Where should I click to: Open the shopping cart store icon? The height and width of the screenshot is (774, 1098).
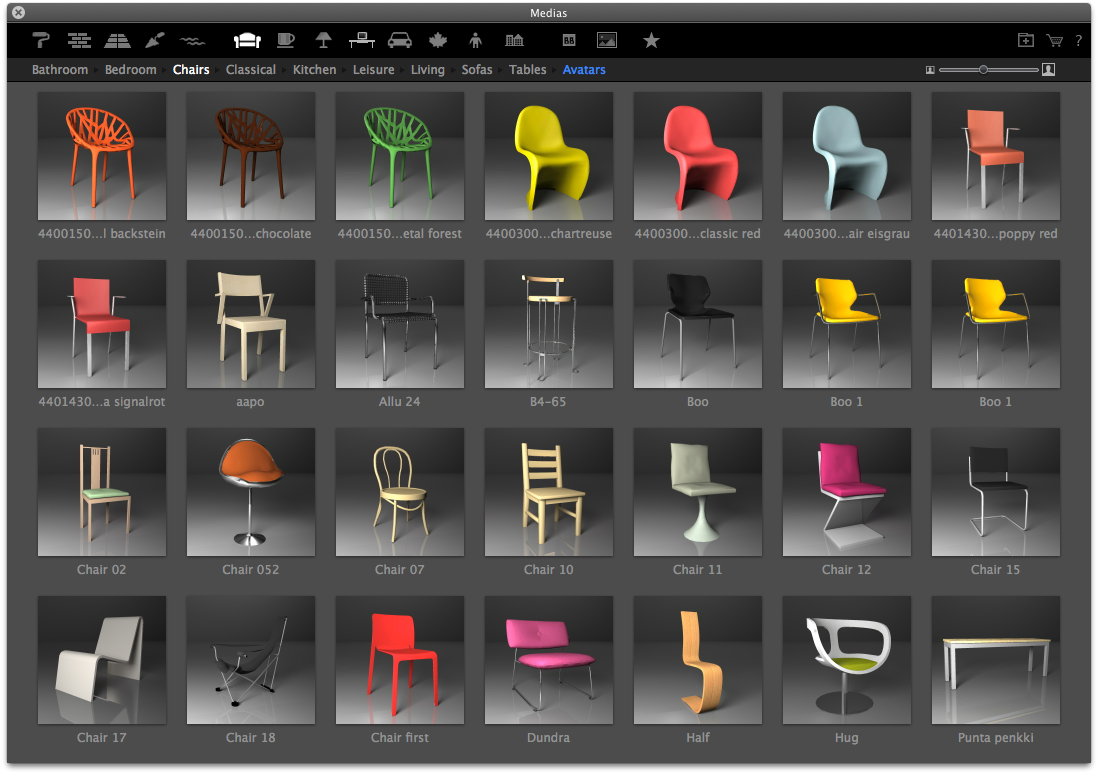coord(1054,41)
